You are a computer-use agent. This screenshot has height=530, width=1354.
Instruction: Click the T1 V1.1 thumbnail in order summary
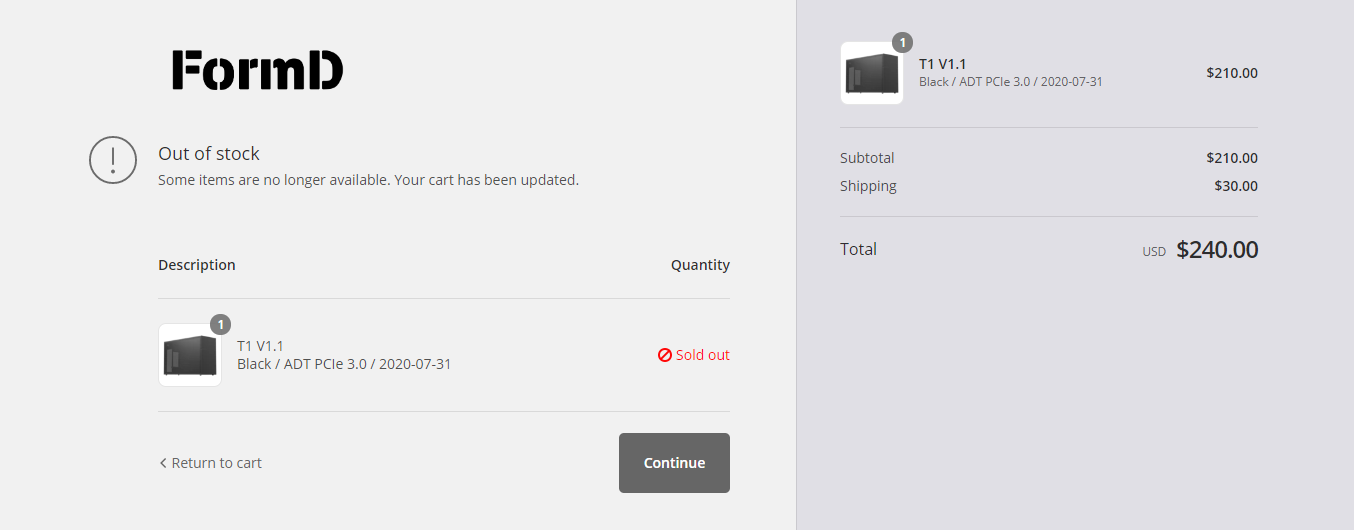coord(872,74)
